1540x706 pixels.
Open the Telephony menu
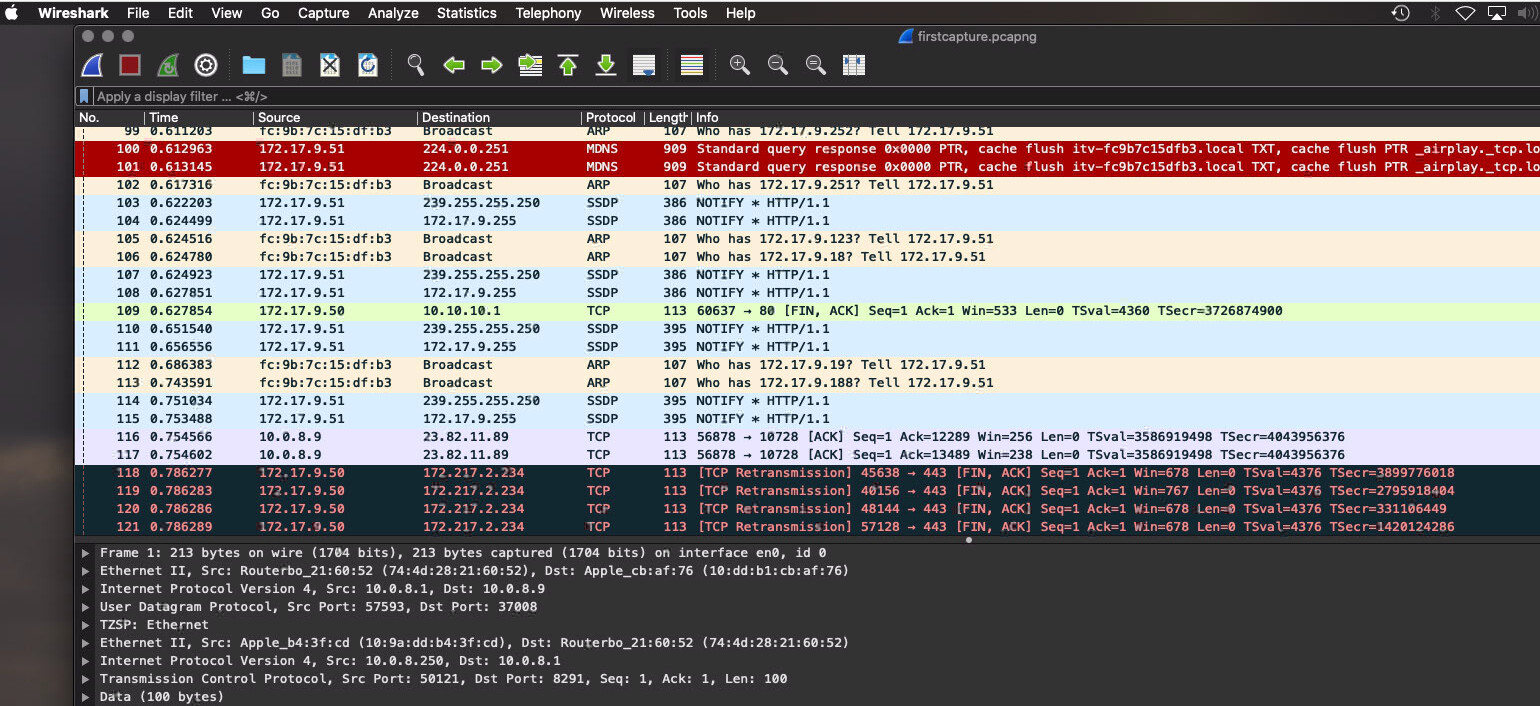click(x=548, y=13)
